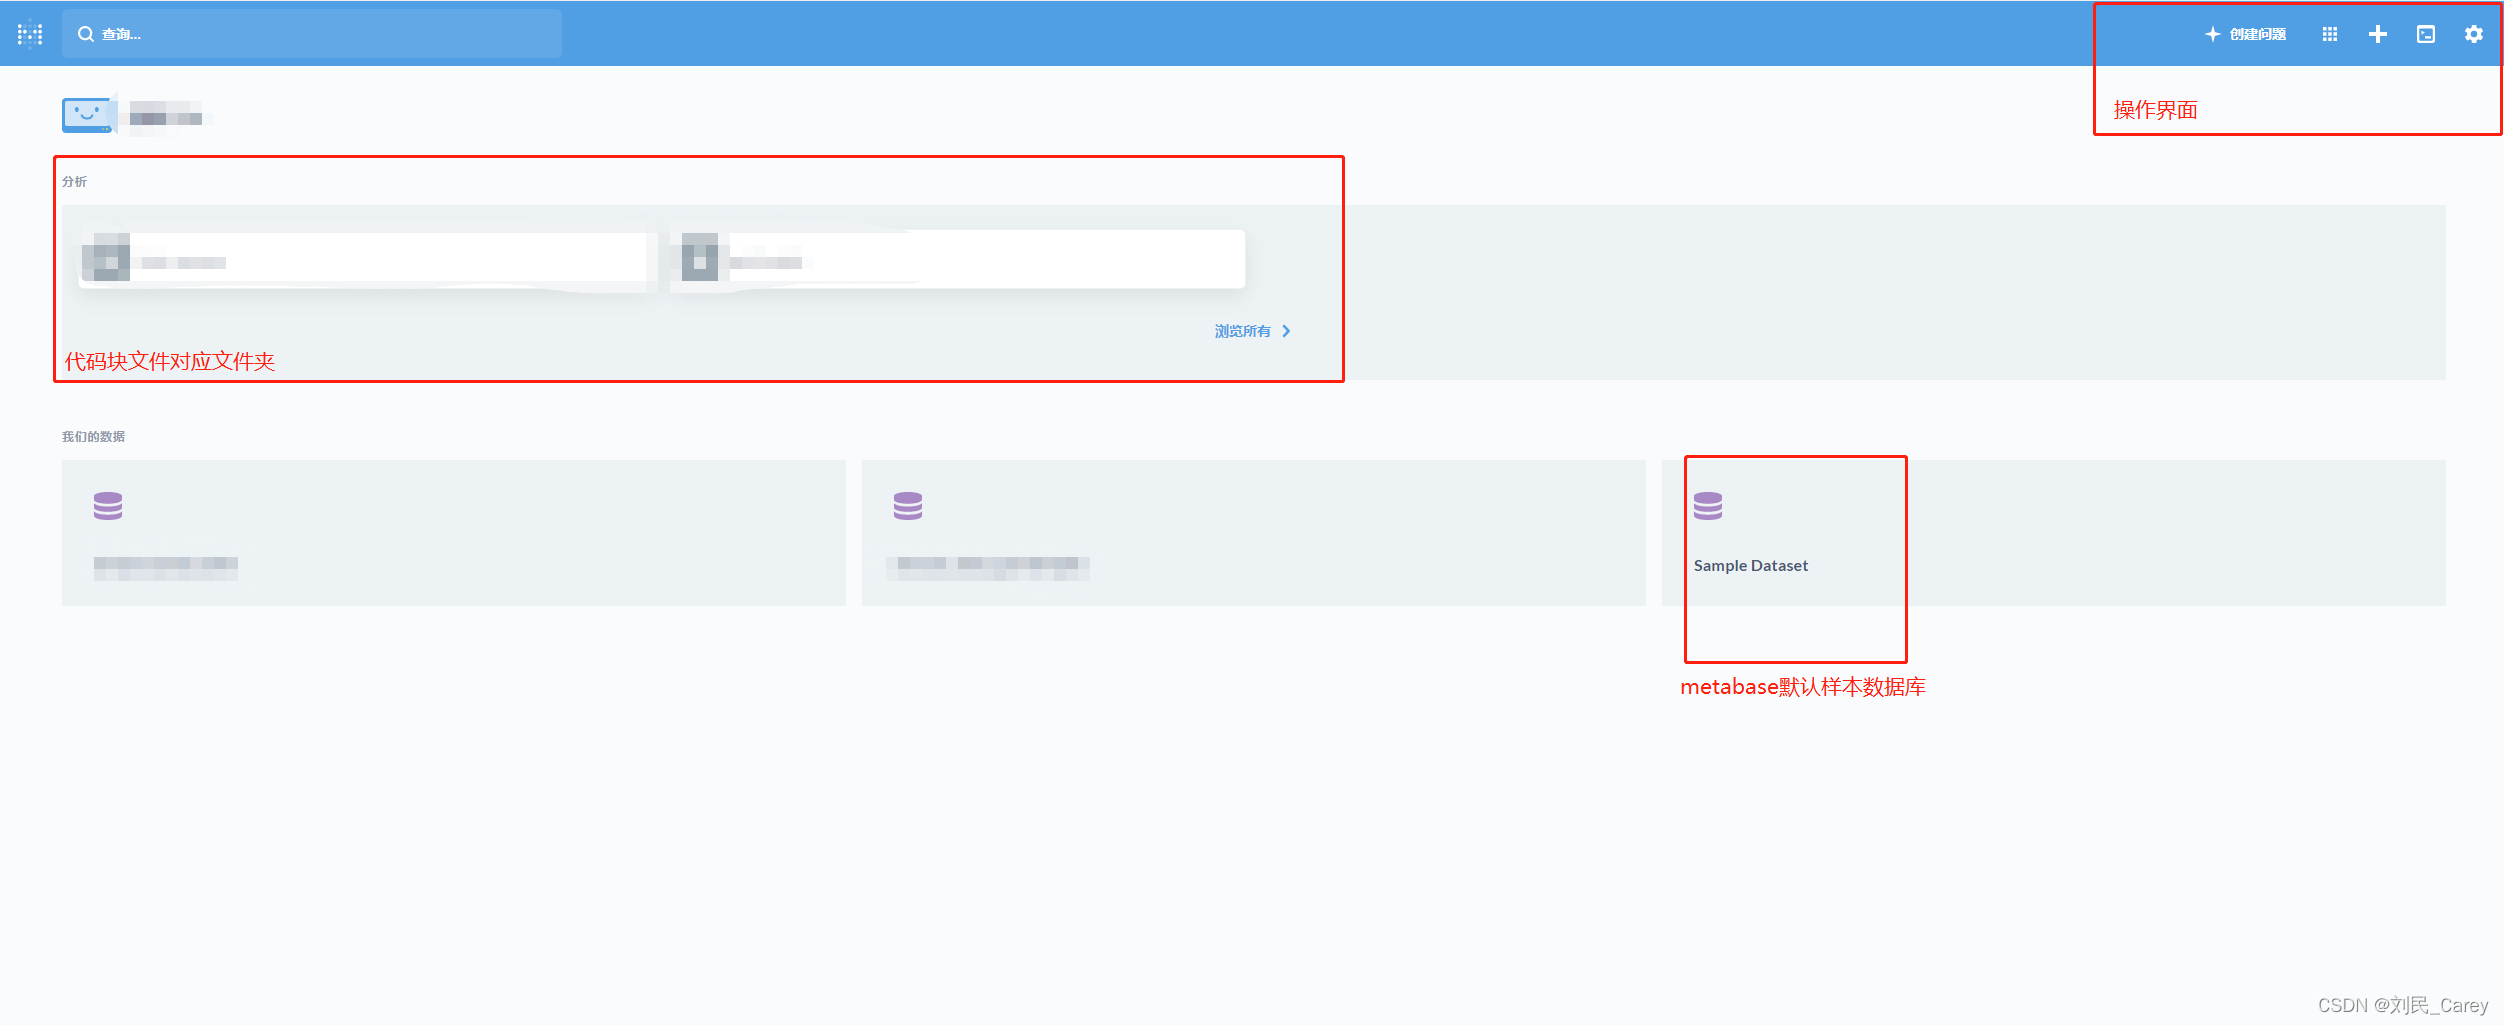Open the browse data grid icon
Screen dimensions: 2504x1025
[x=2330, y=34]
